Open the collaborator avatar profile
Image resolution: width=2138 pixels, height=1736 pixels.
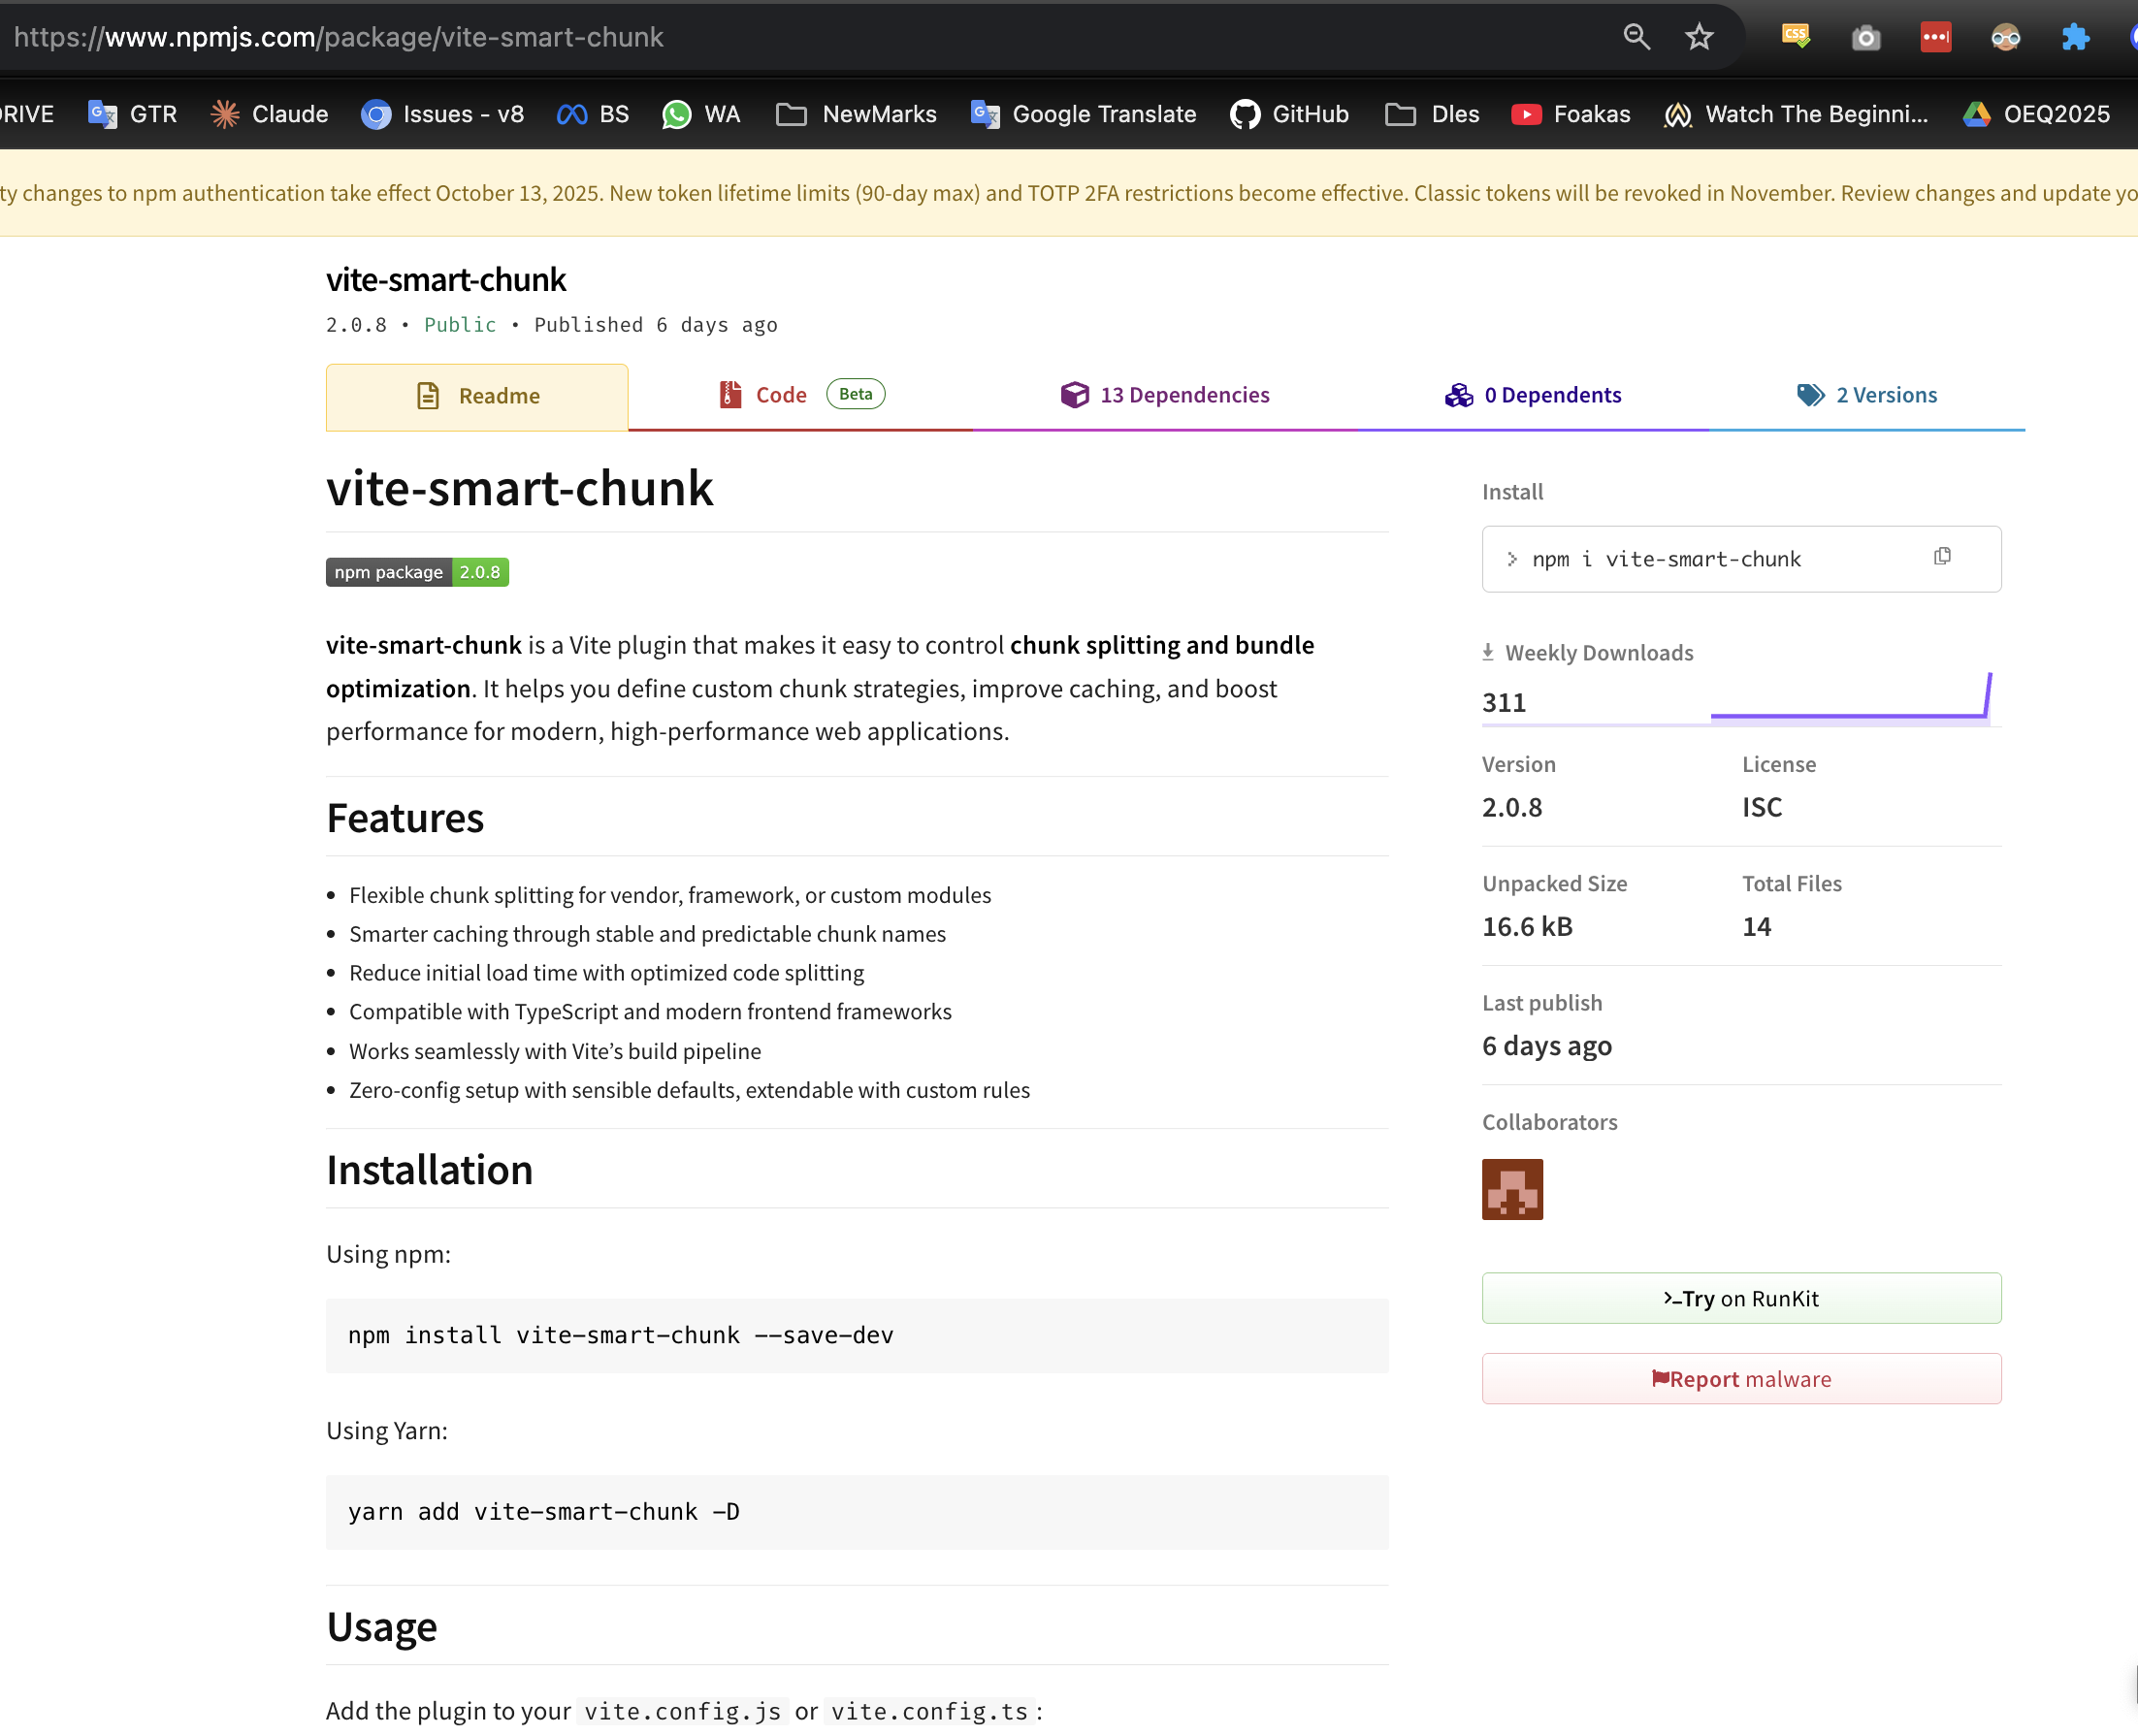(x=1512, y=1190)
